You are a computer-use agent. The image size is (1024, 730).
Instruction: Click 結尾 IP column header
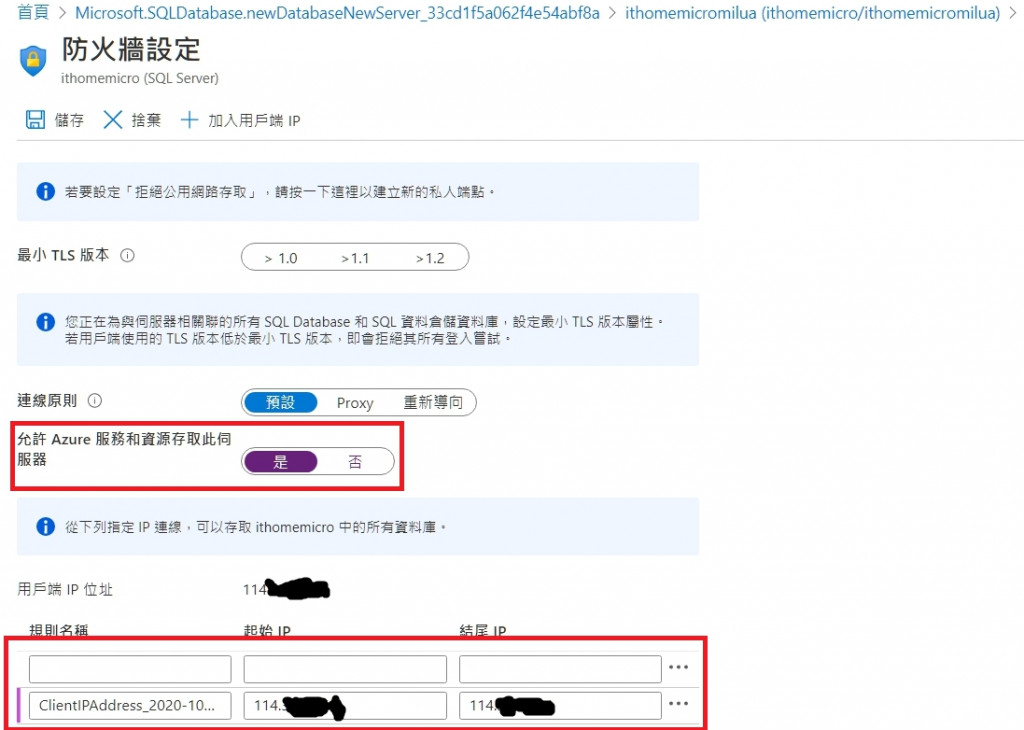(x=483, y=630)
